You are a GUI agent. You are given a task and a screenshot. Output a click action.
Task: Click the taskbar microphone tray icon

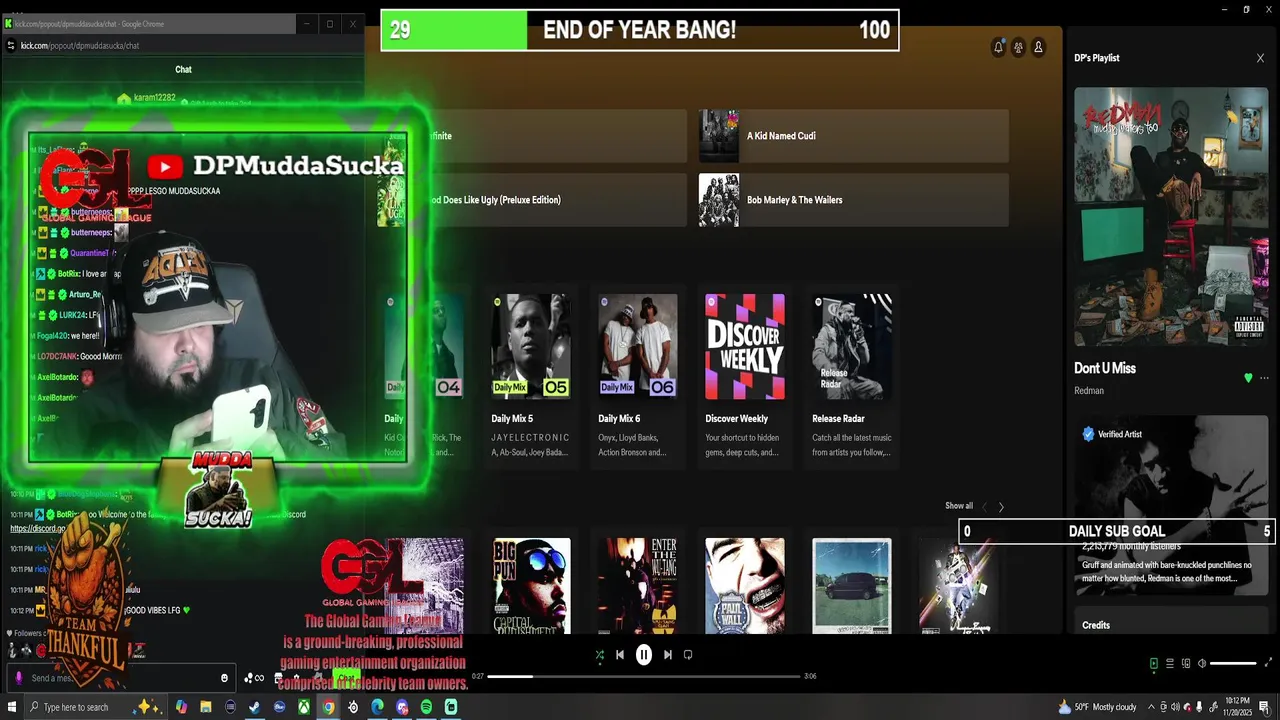pyautogui.click(x=1199, y=707)
